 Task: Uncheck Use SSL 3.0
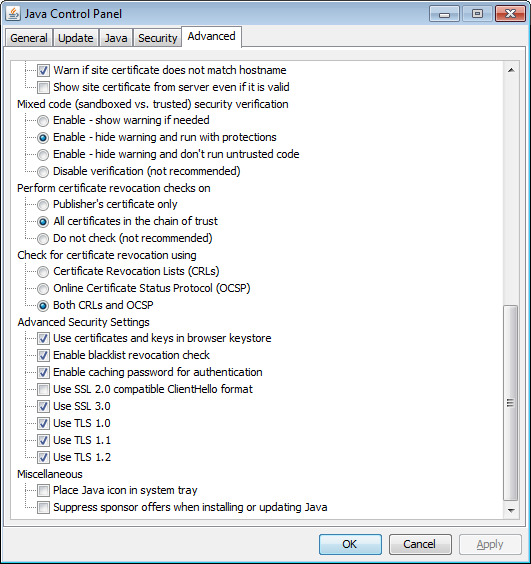[43, 406]
